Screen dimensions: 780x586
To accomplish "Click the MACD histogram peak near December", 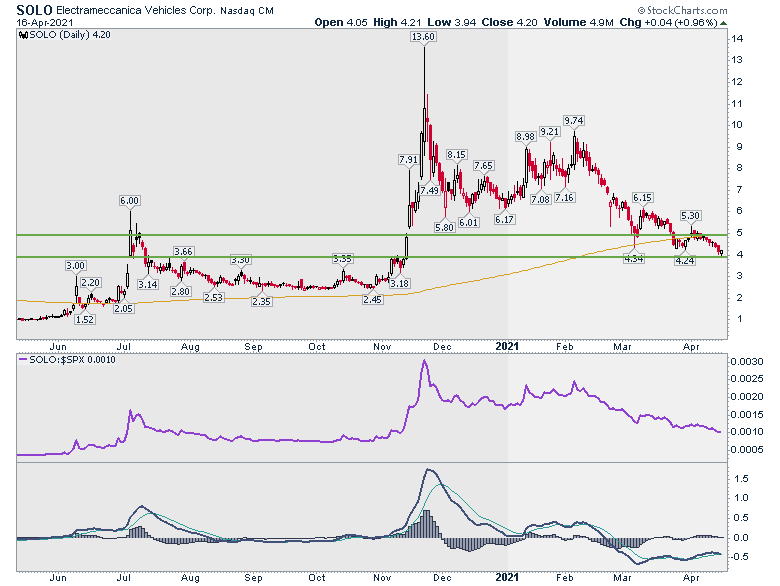I will [x=427, y=522].
